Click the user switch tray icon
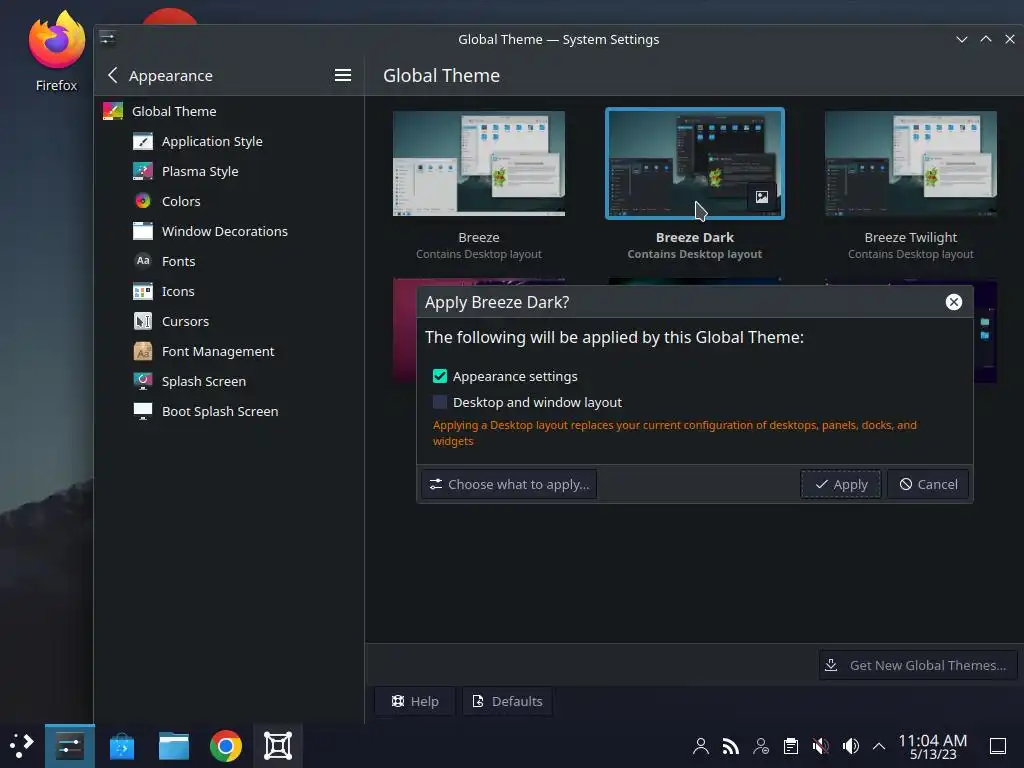The width and height of the screenshot is (1024, 768). 761,746
